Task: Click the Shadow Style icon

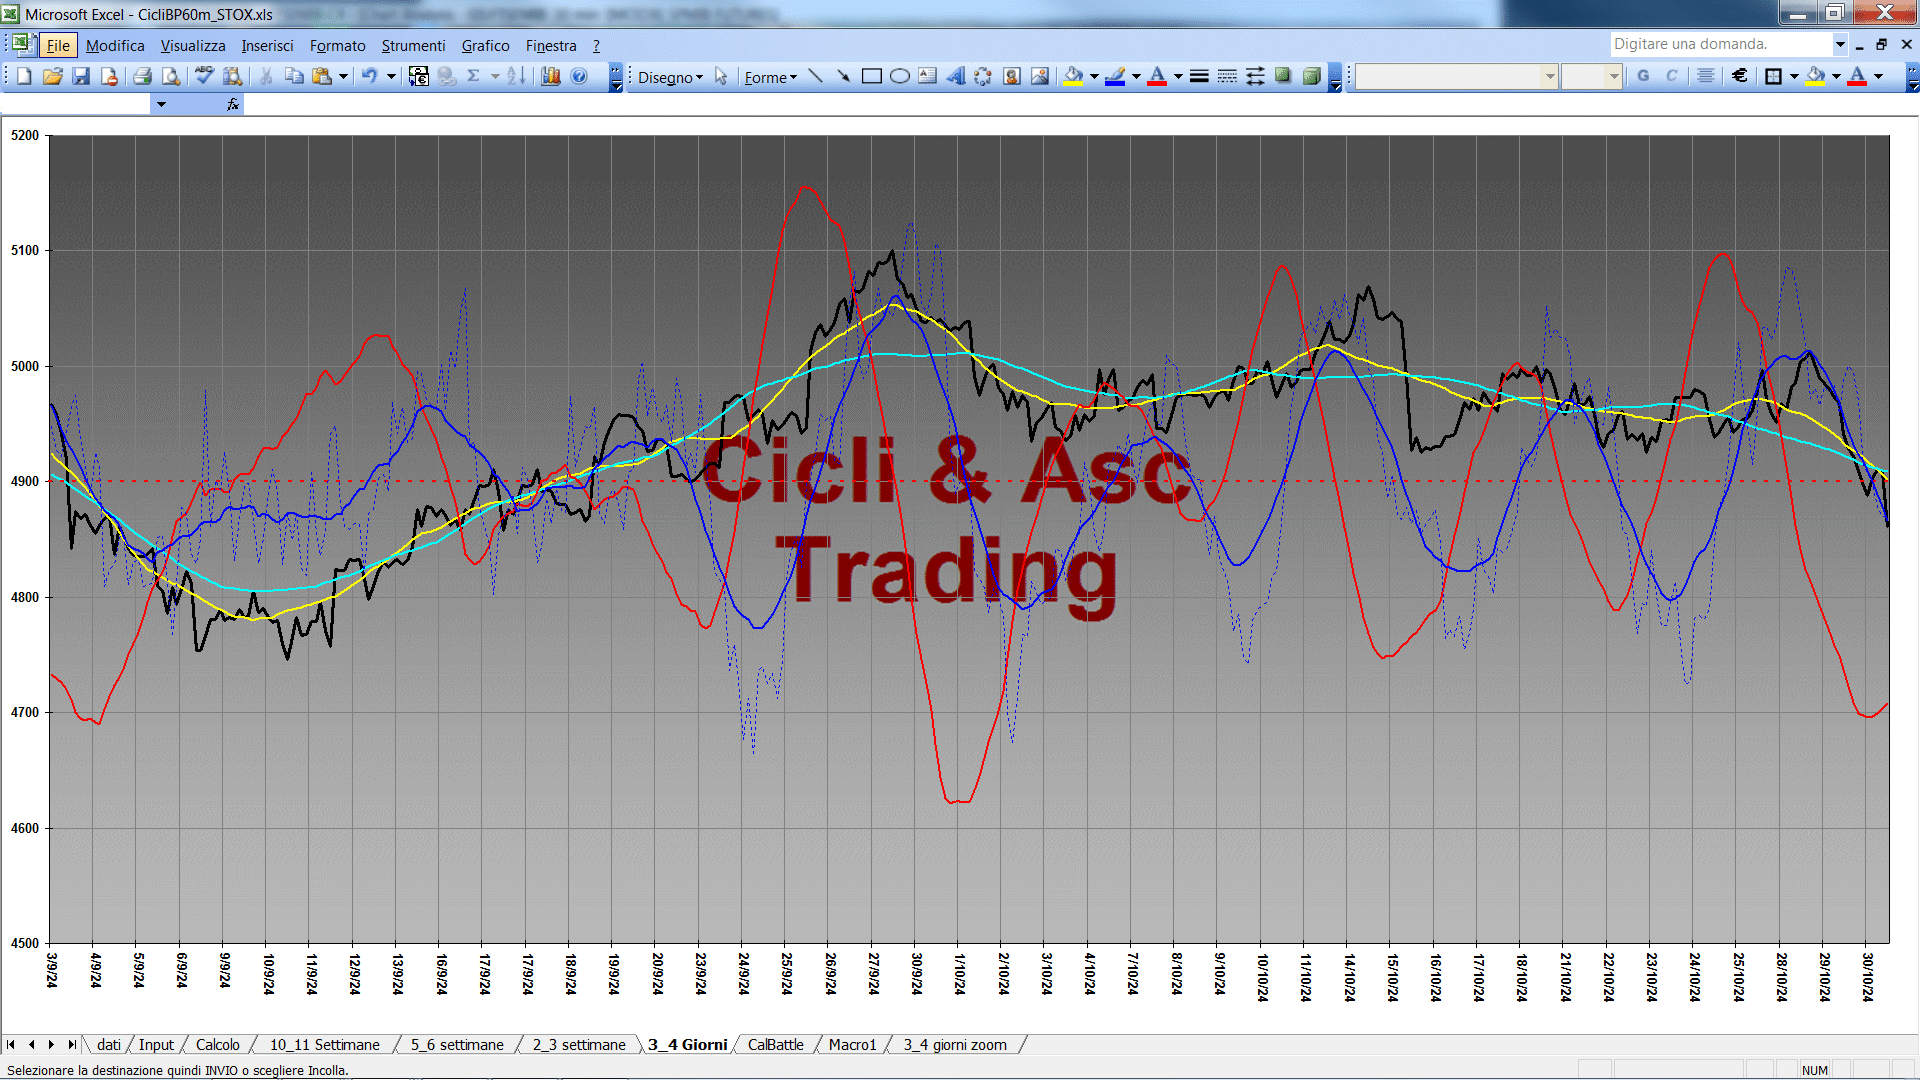Action: tap(1283, 76)
